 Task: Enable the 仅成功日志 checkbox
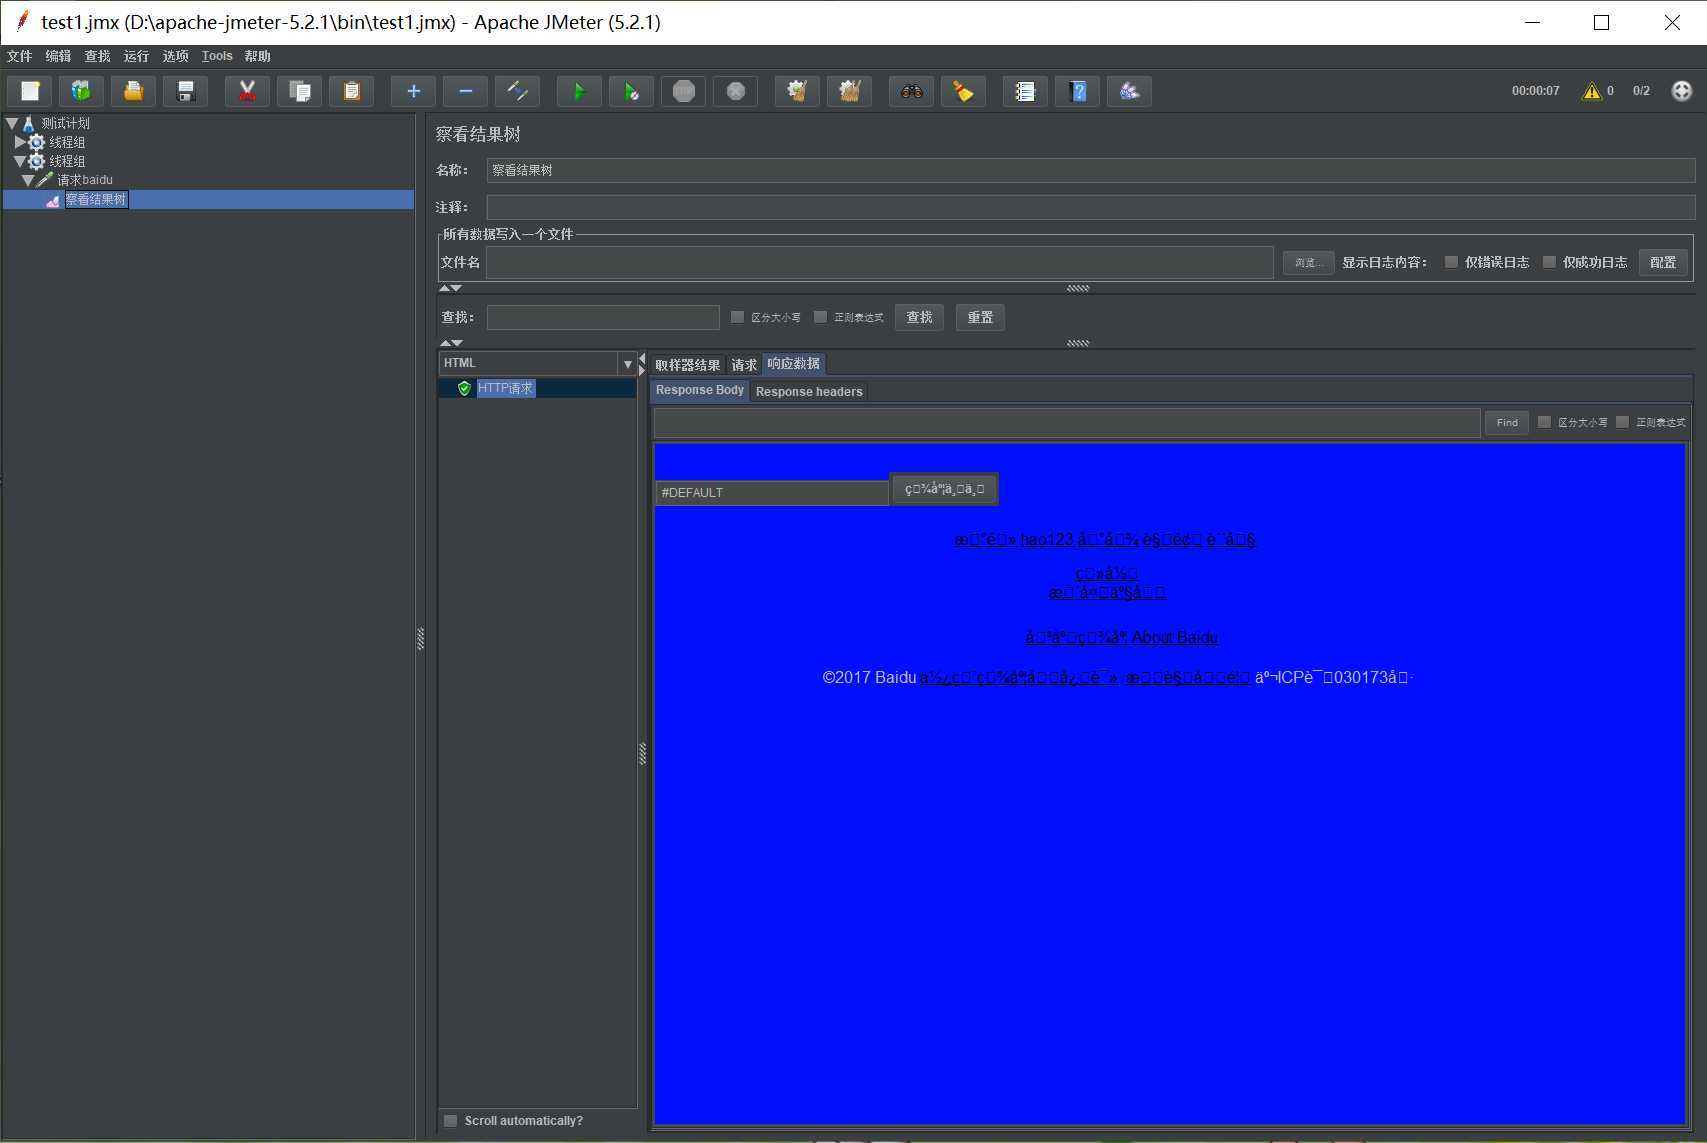pyautogui.click(x=1549, y=262)
